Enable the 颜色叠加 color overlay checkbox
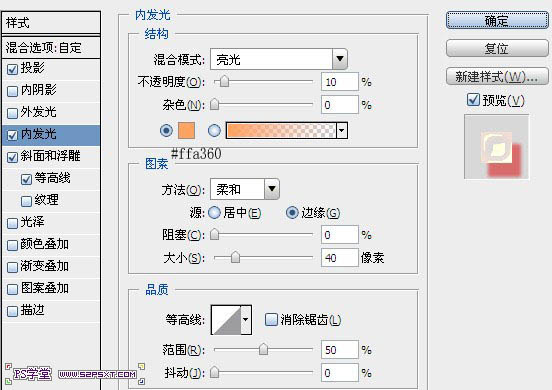552x390 pixels. (12, 245)
